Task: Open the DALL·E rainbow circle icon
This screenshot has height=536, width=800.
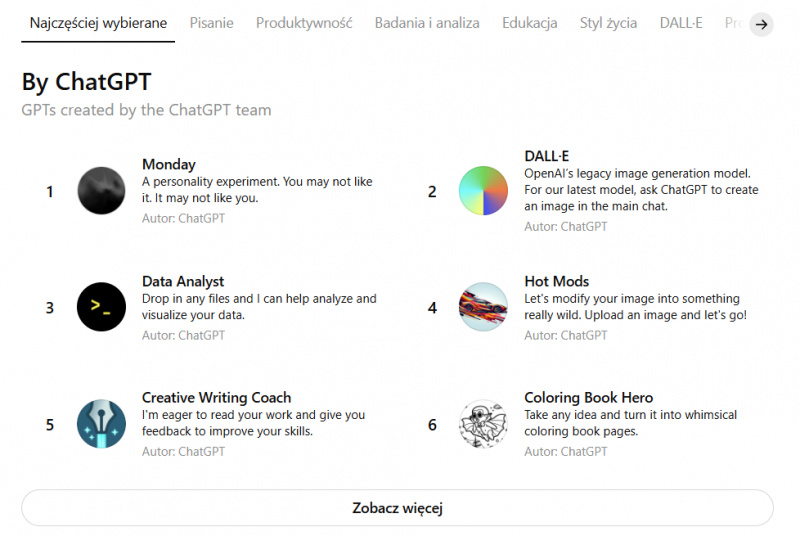Action: [483, 190]
